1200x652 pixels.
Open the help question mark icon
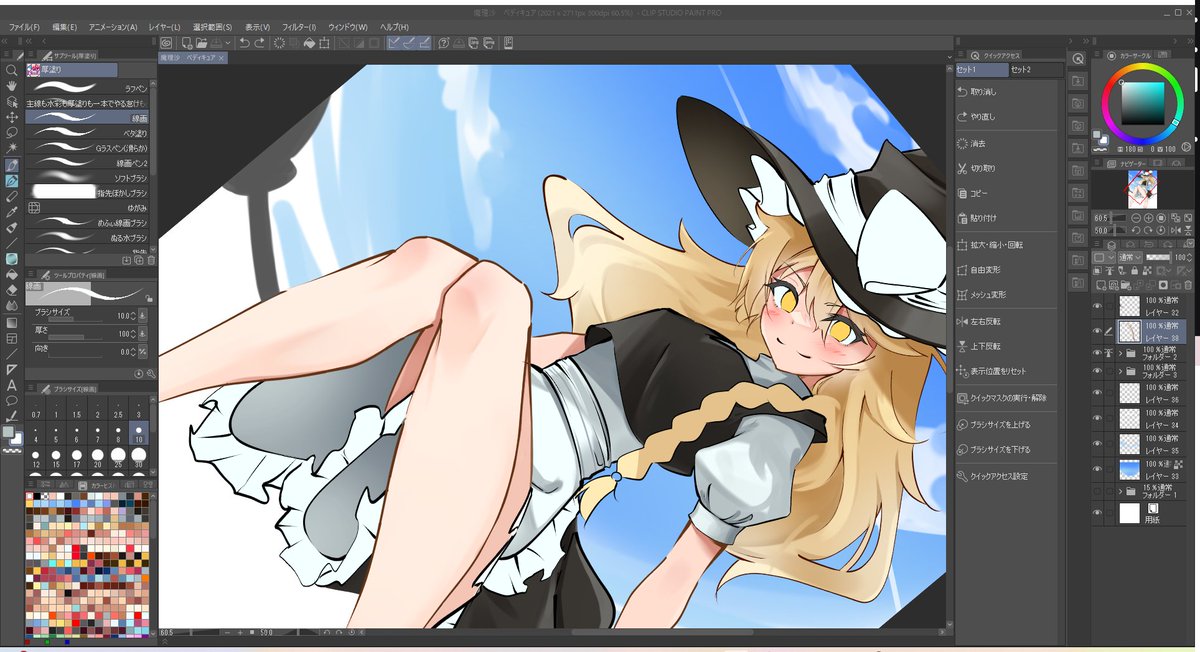pyautogui.click(x=444, y=43)
